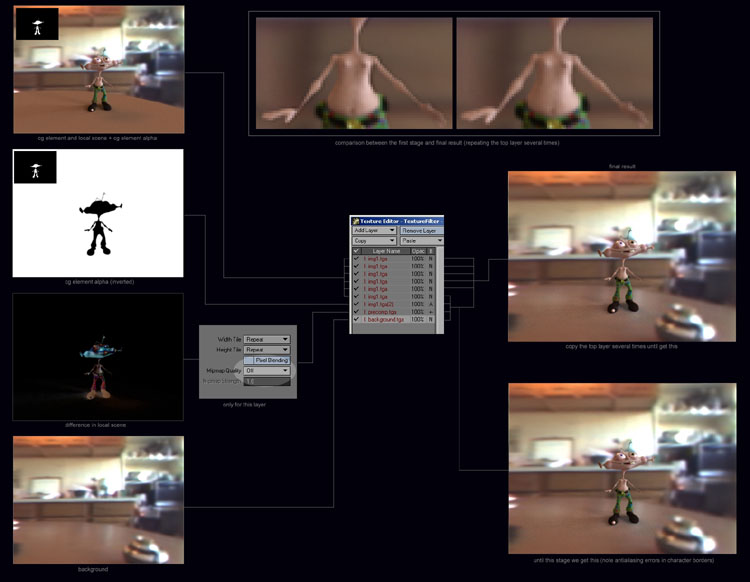The width and height of the screenshot is (750, 582).
Task: Select the background.tga layer name
Action: (386, 319)
